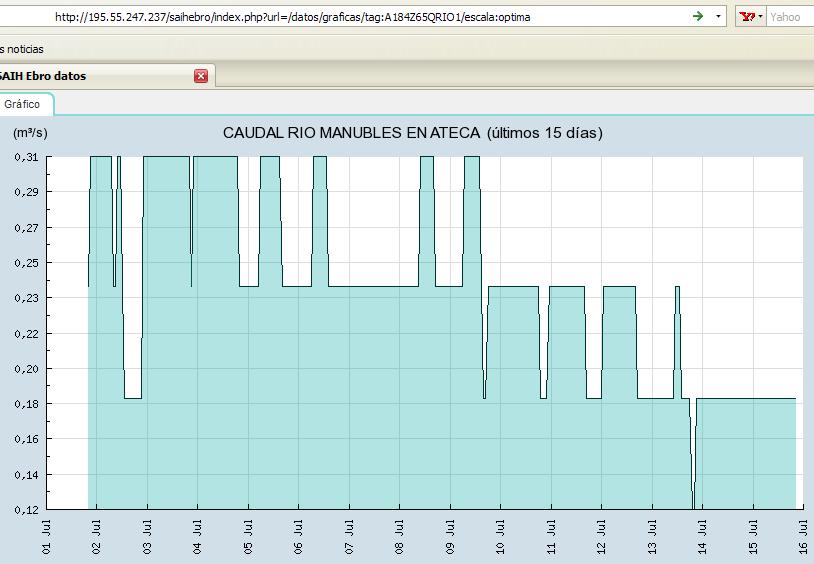Select the 14 Jul date marker on axis

(x=702, y=538)
